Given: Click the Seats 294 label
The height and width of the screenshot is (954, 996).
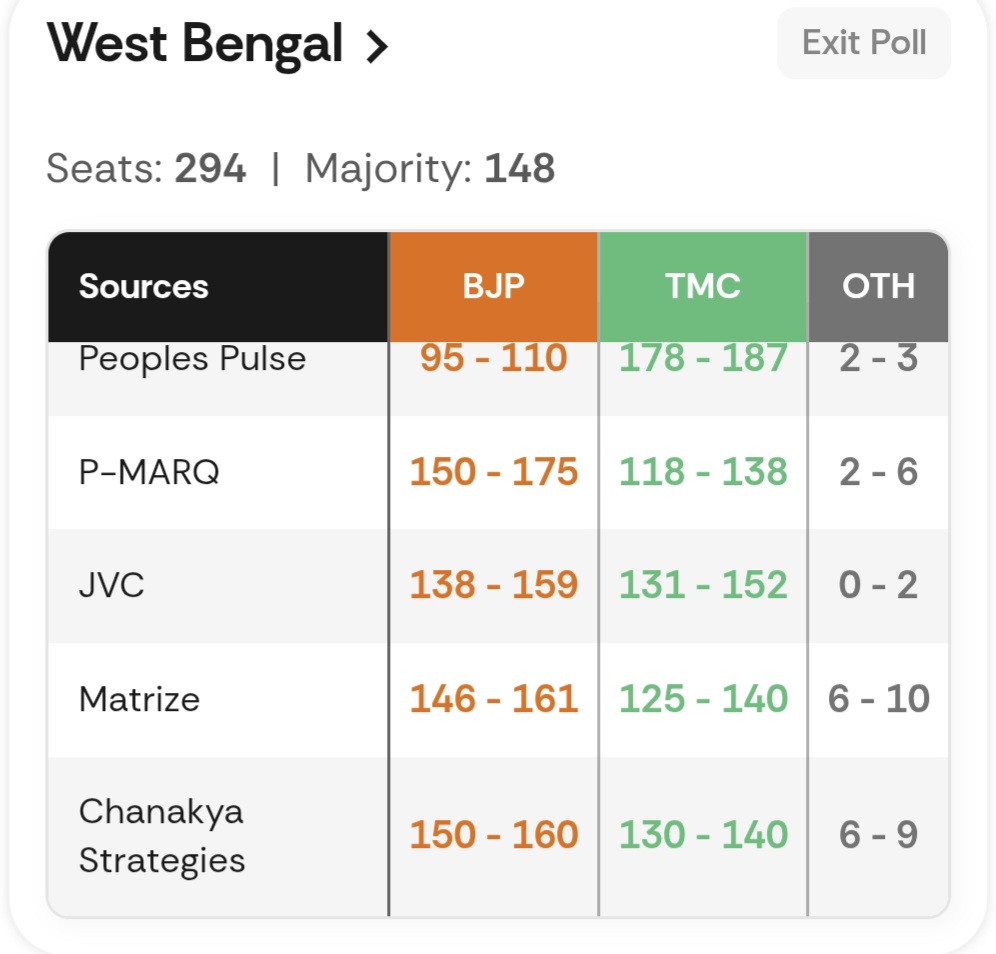Looking at the screenshot, I should click(146, 169).
